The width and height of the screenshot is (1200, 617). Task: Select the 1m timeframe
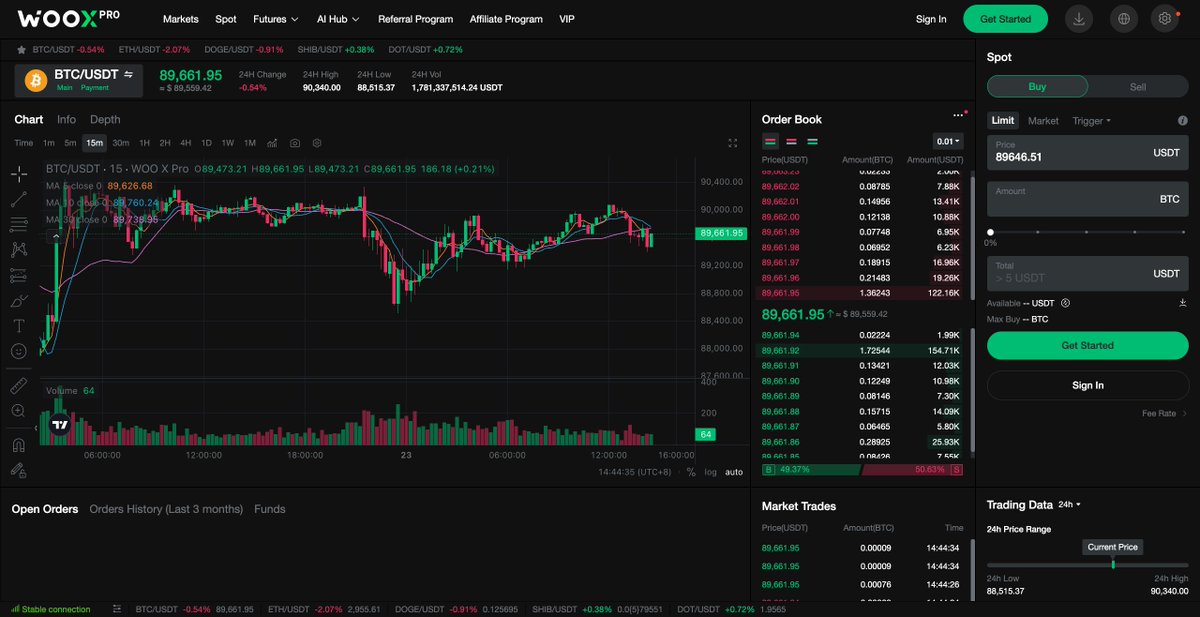tap(49, 143)
